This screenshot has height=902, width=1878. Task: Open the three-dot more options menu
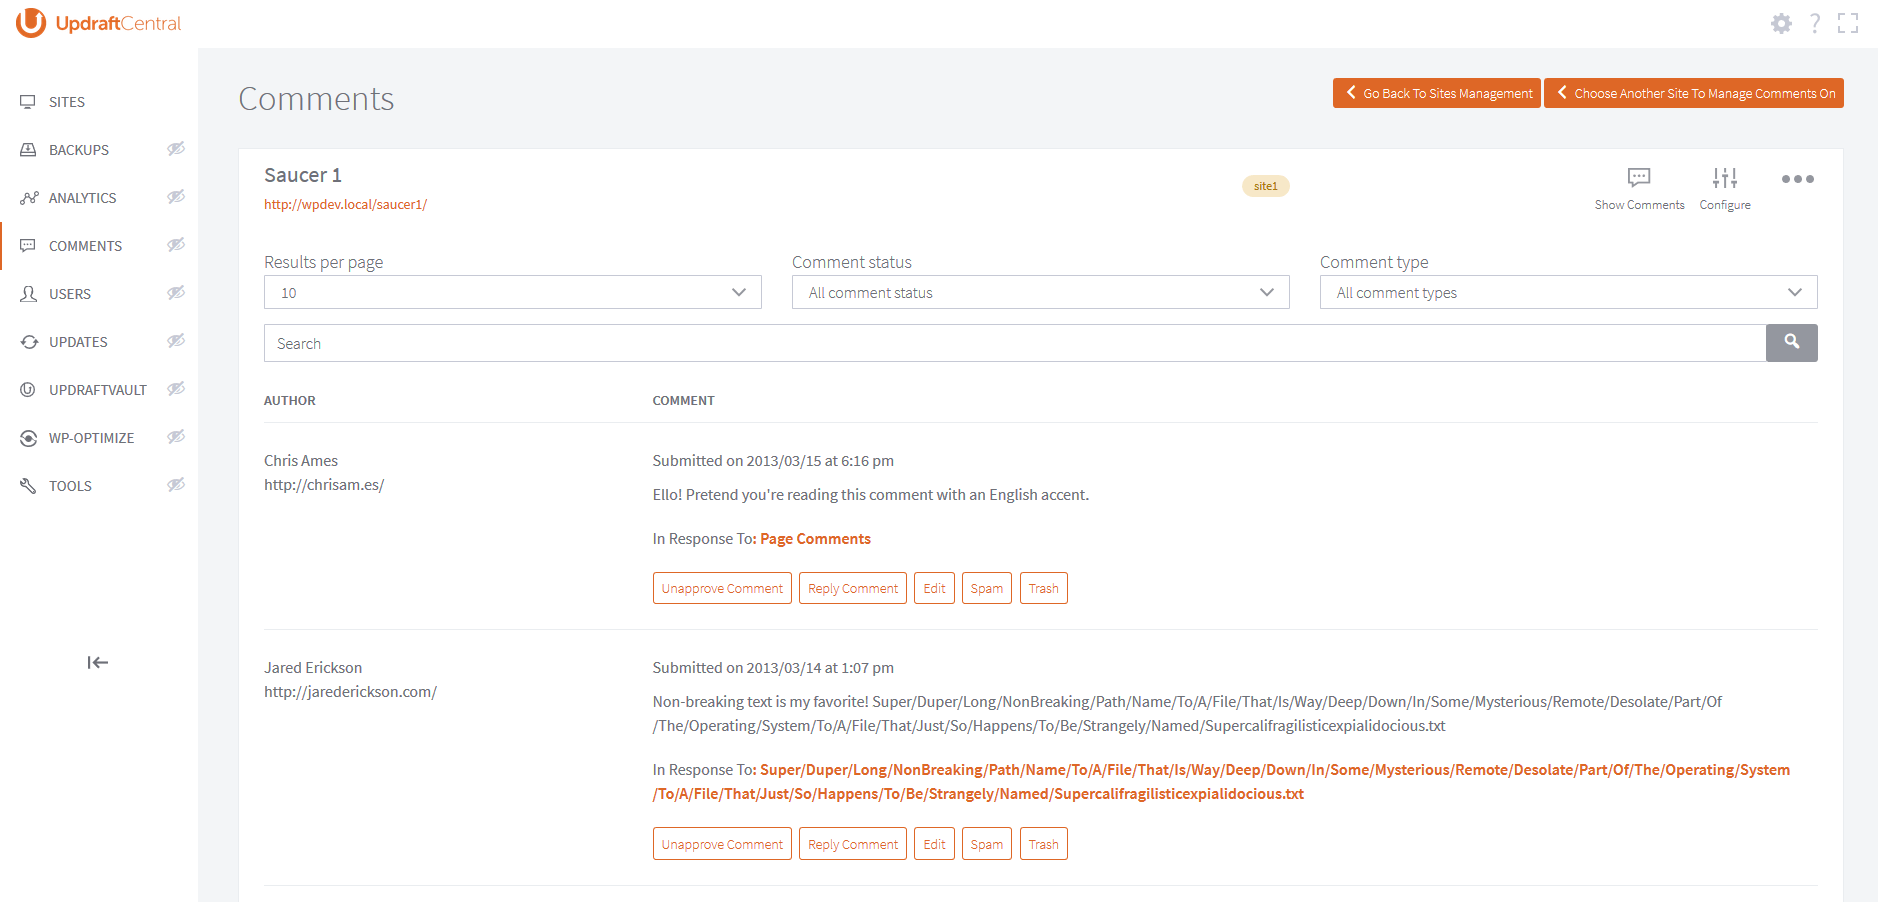[x=1797, y=179]
